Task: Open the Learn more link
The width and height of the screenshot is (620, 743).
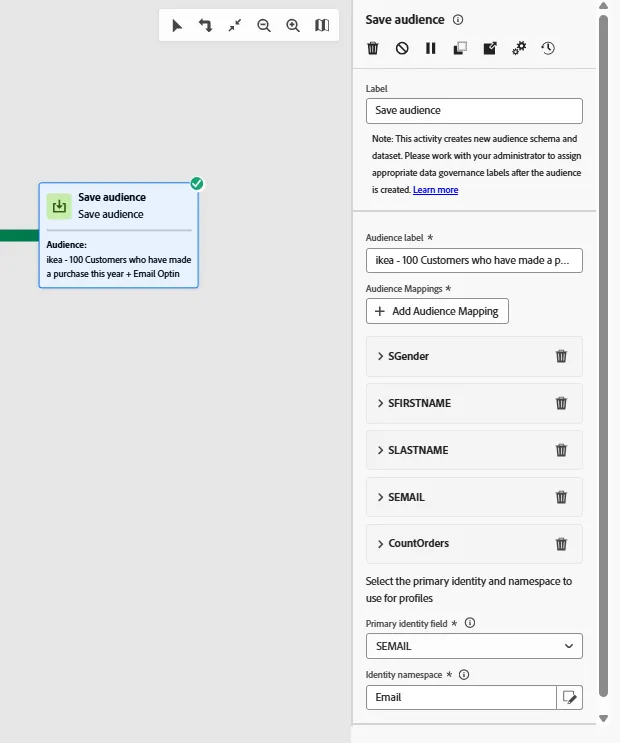Action: point(436,190)
